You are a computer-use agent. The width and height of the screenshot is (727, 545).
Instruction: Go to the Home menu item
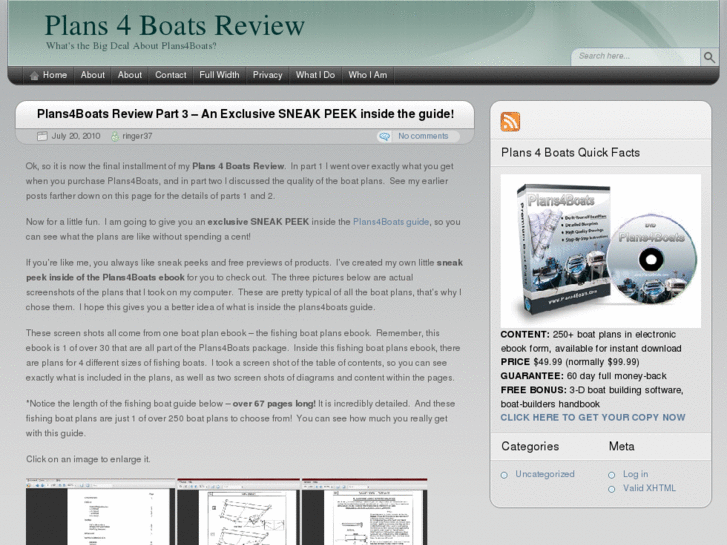pos(48,75)
